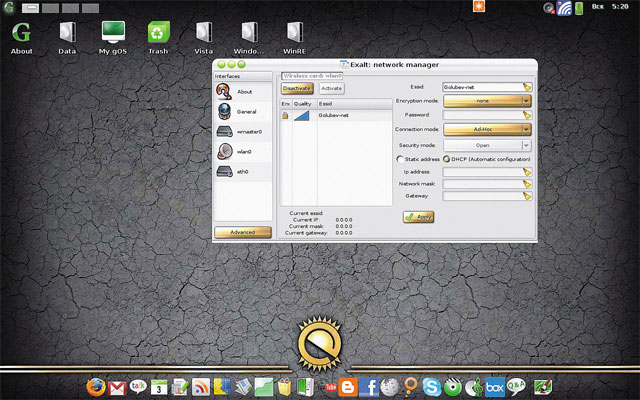Select the DHCP automatic configuration option

(447, 159)
